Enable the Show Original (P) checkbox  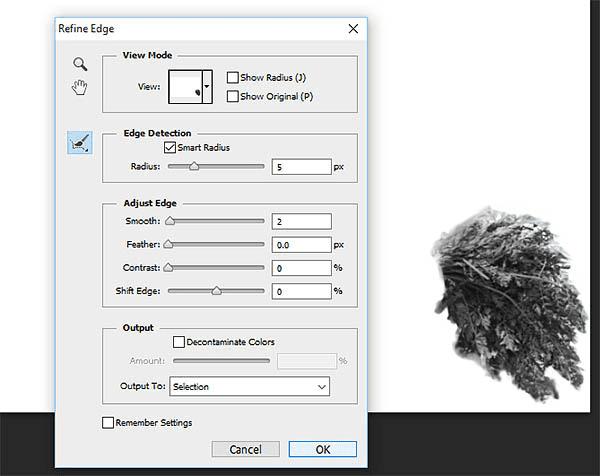[232, 96]
